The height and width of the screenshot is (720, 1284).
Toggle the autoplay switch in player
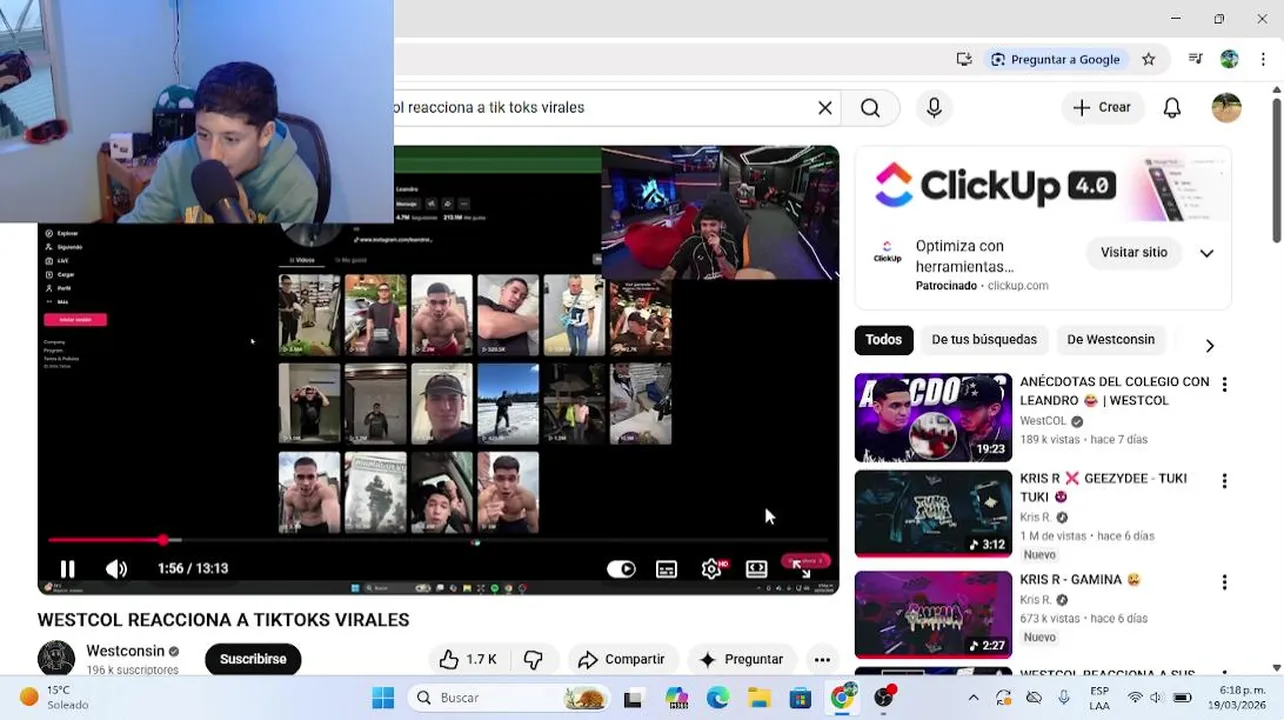[621, 569]
